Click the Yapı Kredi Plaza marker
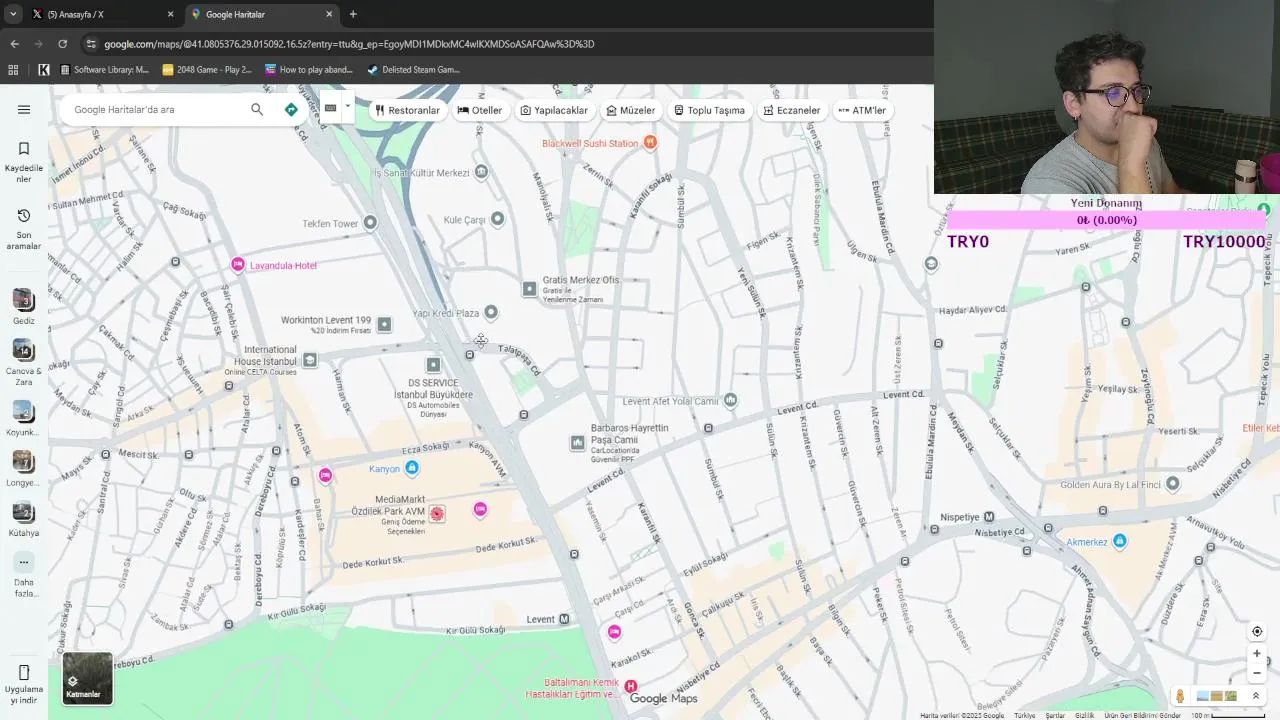Image resolution: width=1280 pixels, height=720 pixels. [x=490, y=312]
